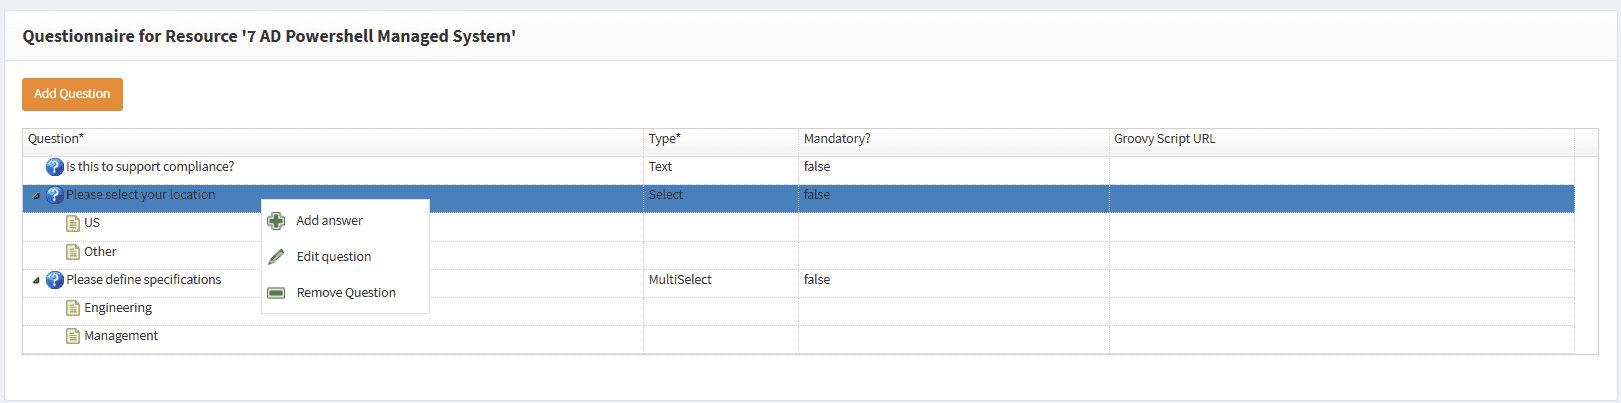Click the note icon beside Engineering answer
1621x403 pixels.
coord(73,308)
